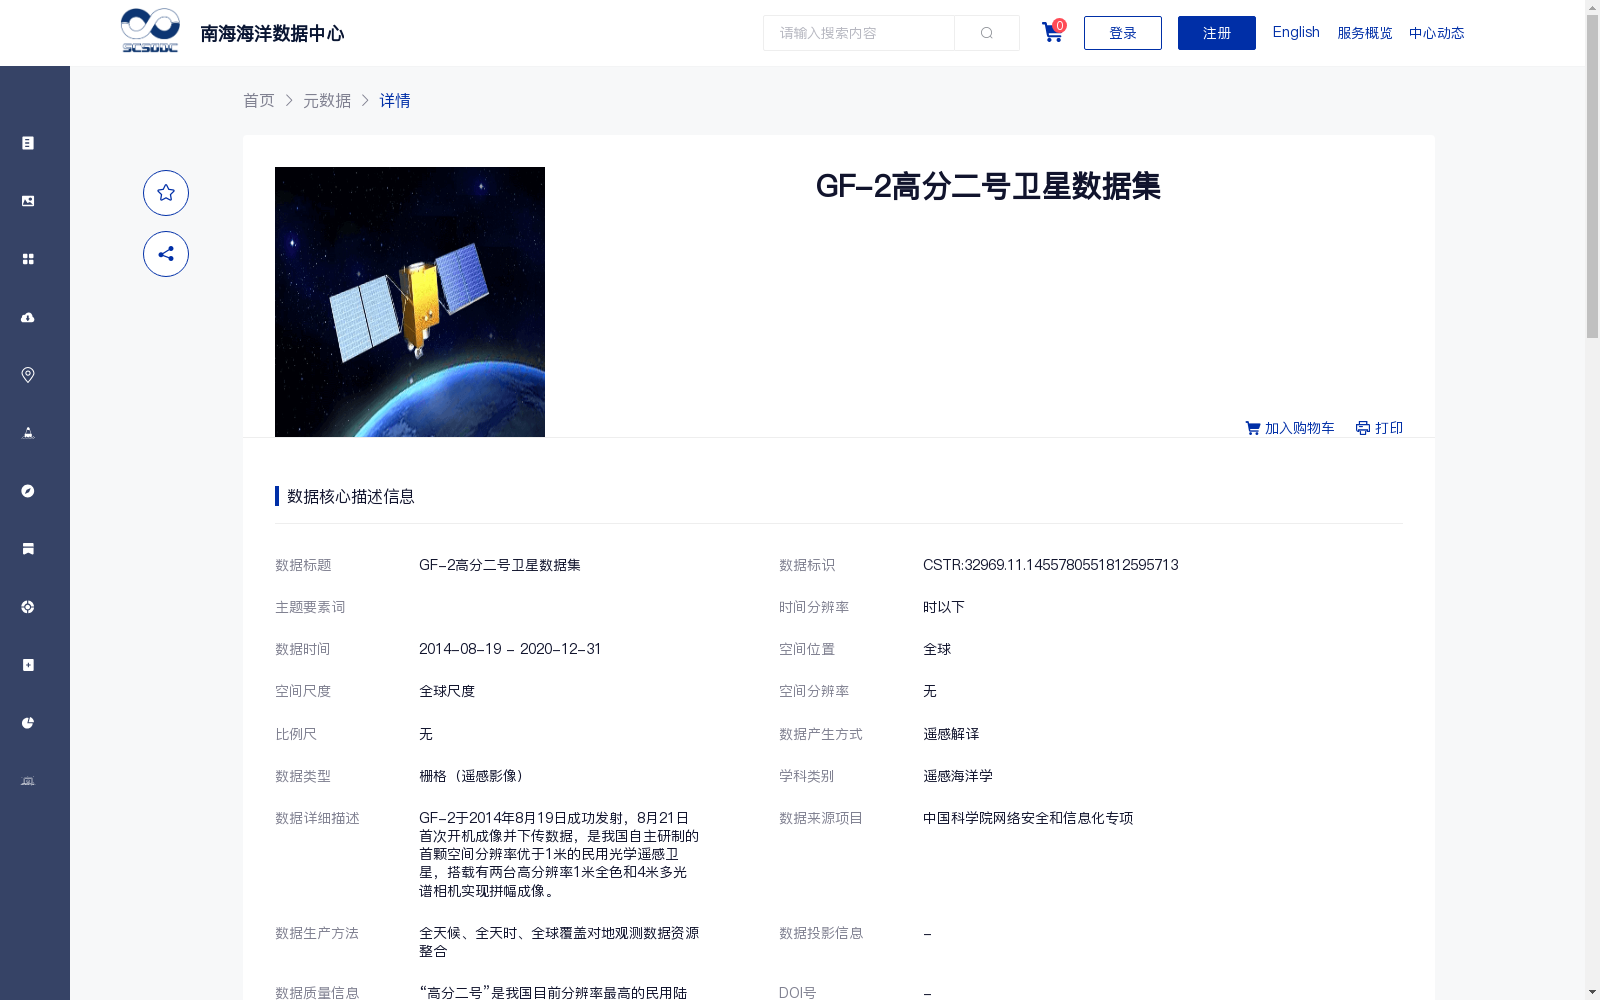The width and height of the screenshot is (1600, 1000).
Task: Click the 全球尺度 spatial scale value
Action: pos(447,691)
